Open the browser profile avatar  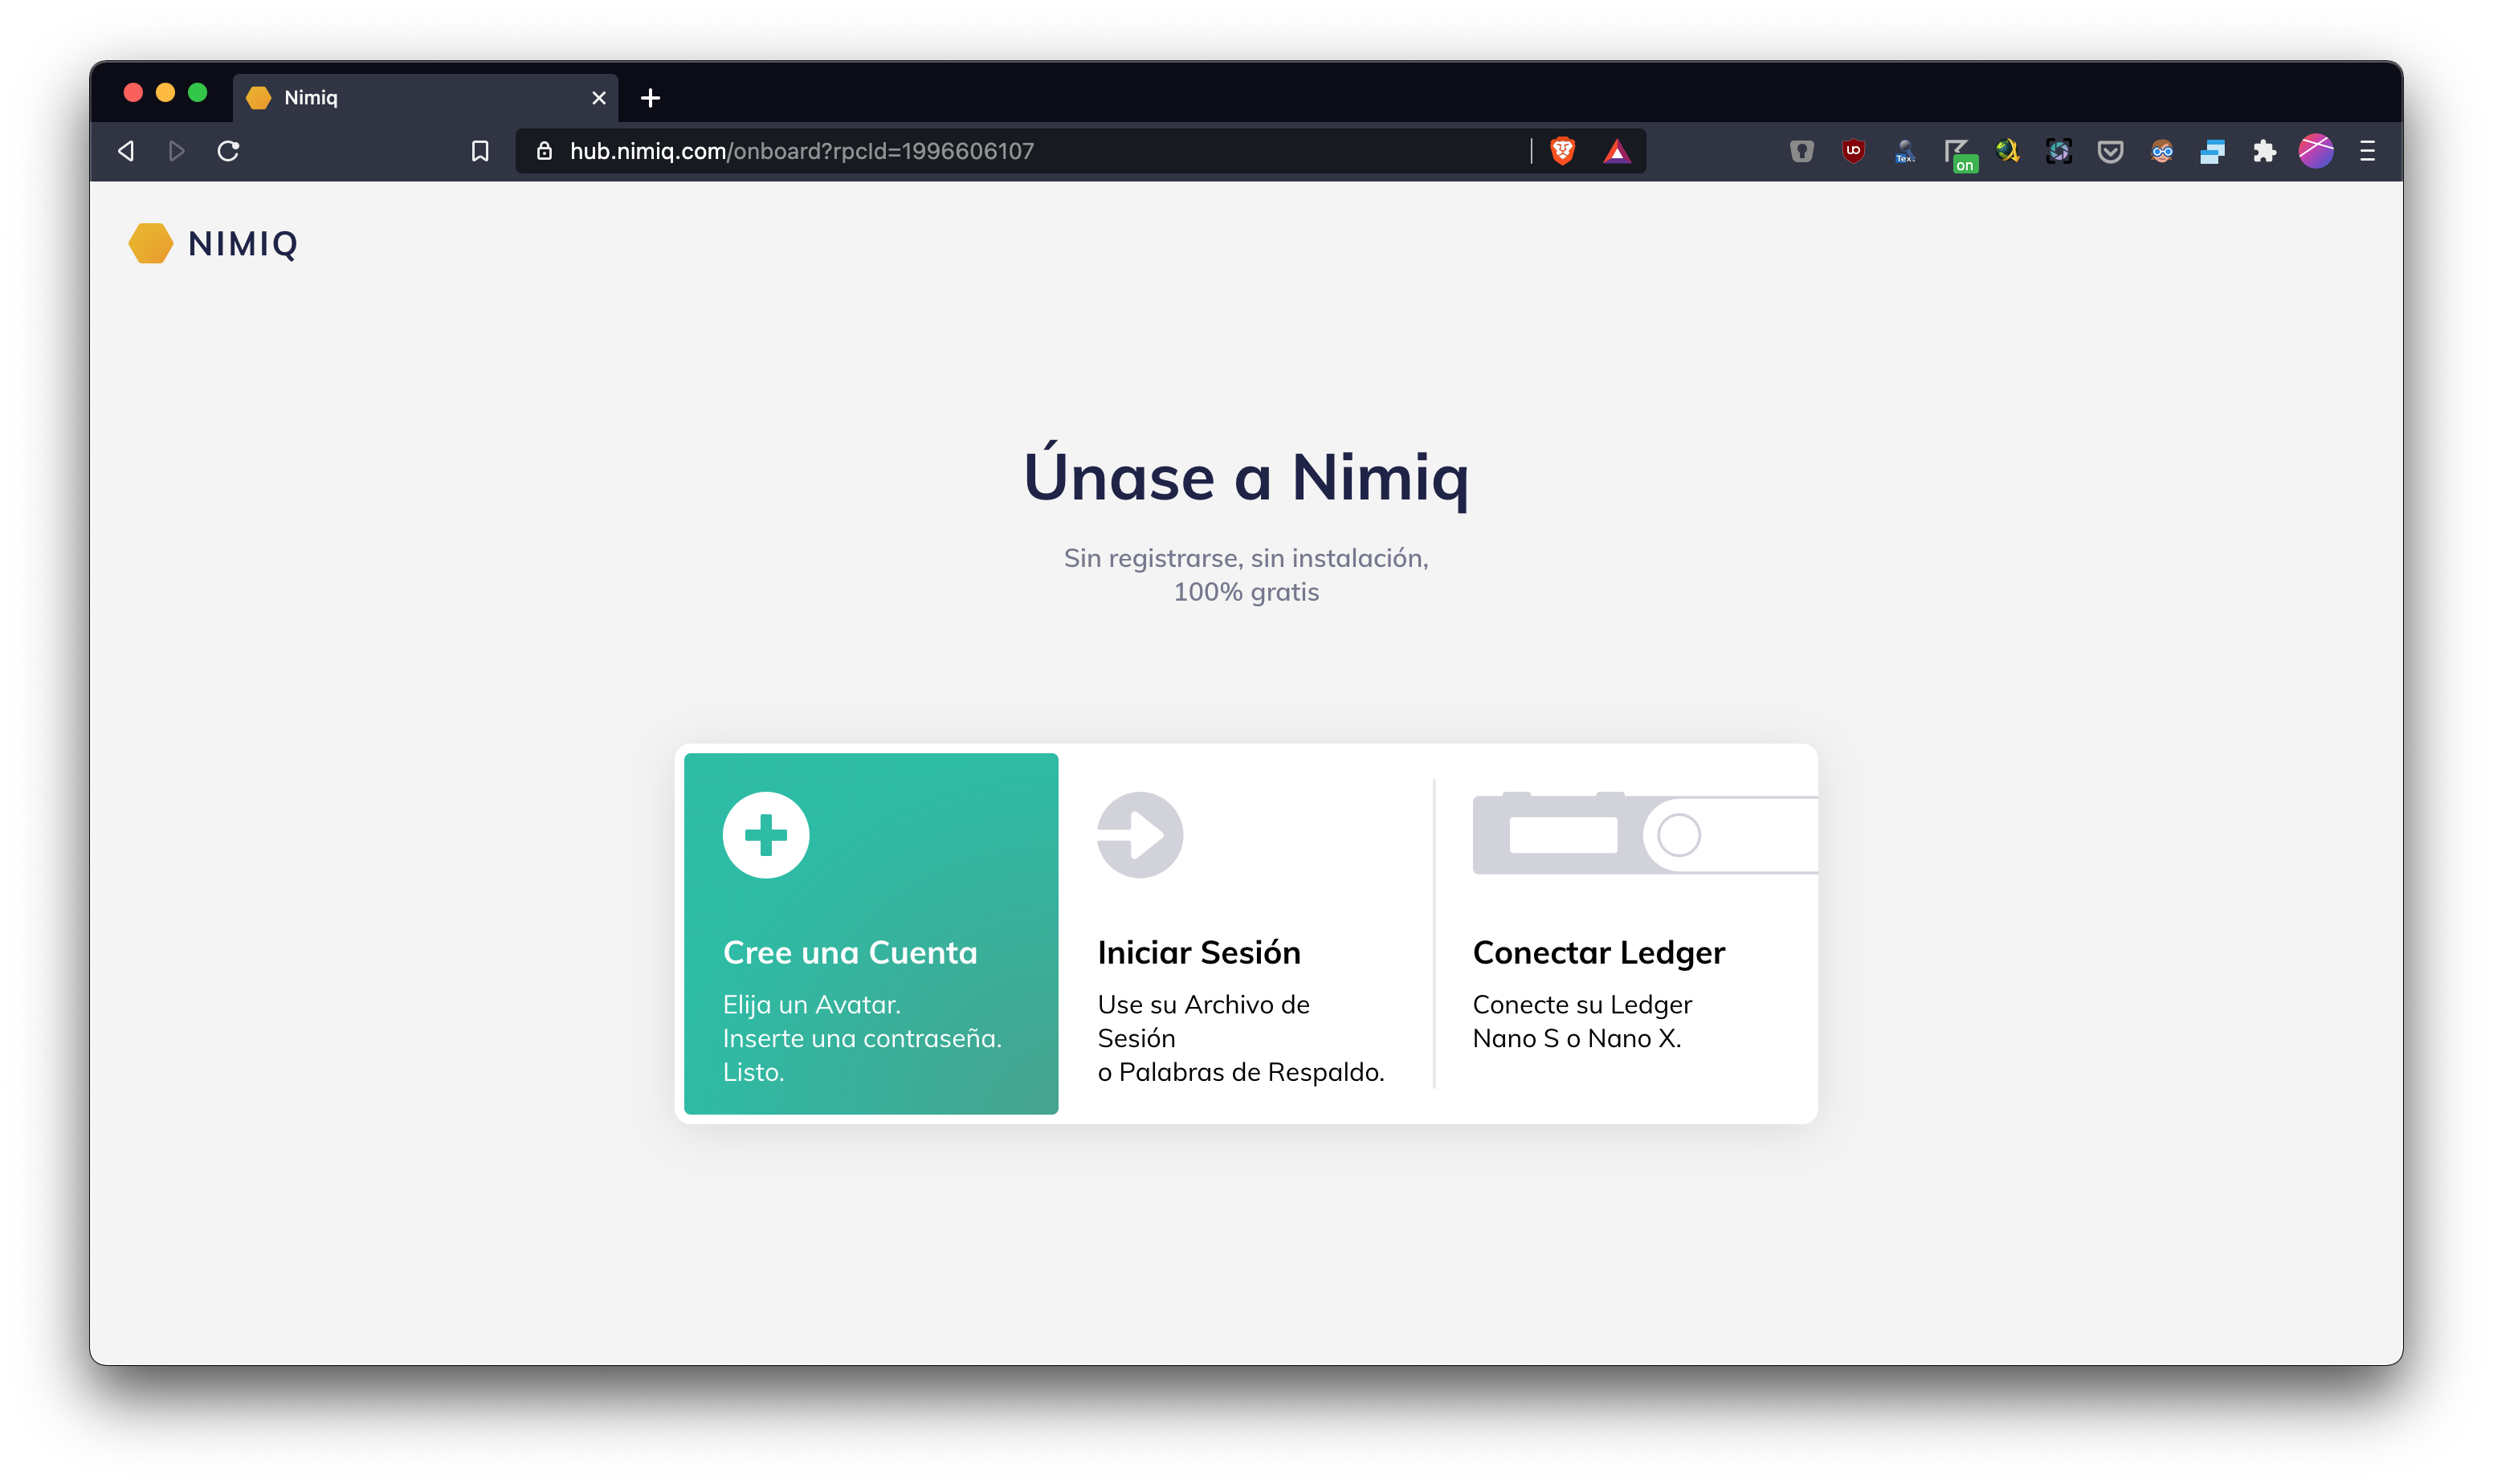coord(2316,151)
